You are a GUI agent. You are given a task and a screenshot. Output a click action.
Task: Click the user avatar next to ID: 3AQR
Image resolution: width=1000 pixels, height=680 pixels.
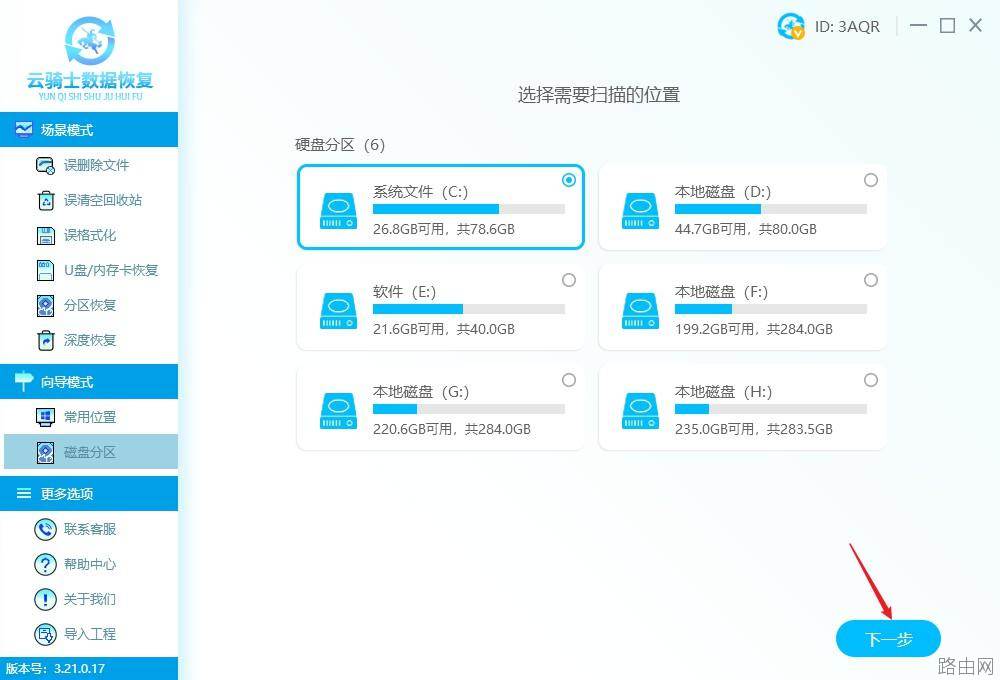point(791,26)
